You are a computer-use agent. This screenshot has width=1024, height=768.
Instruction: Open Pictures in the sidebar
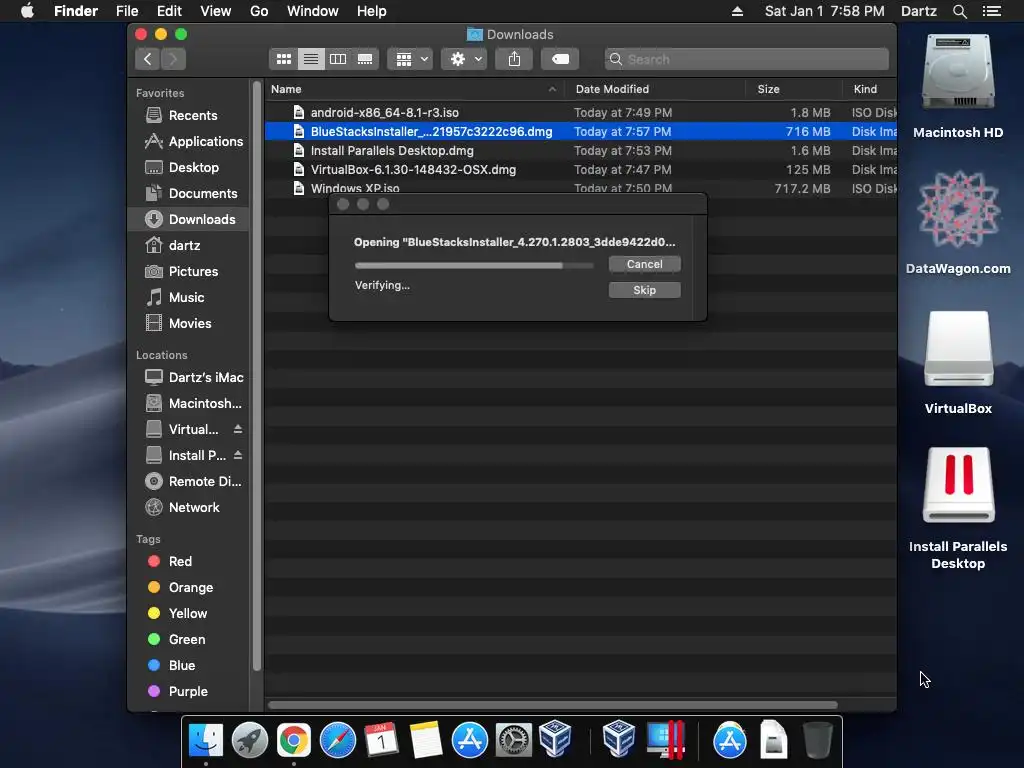[x=188, y=272]
